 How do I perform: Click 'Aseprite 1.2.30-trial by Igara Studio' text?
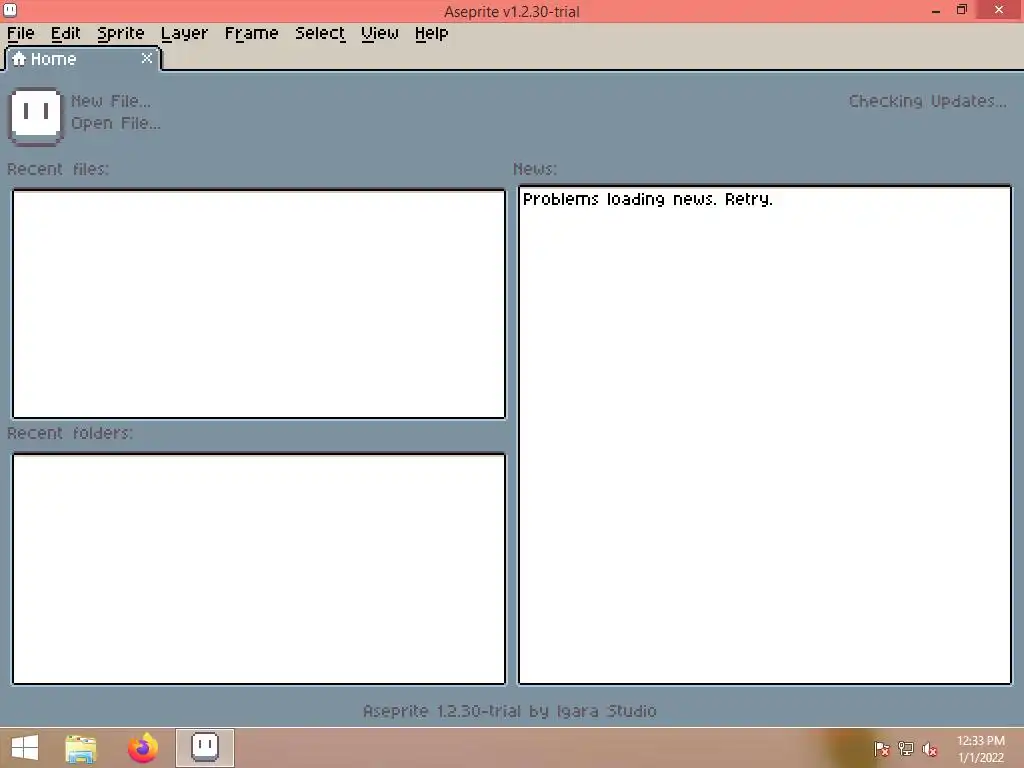pos(509,711)
